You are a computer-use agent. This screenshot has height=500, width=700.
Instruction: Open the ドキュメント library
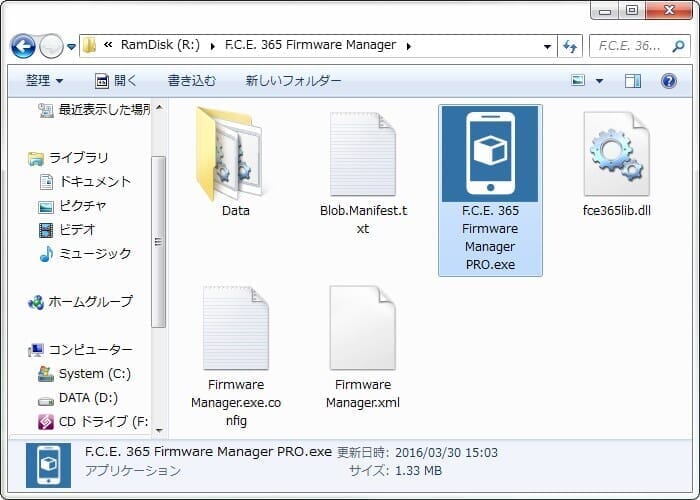85,182
